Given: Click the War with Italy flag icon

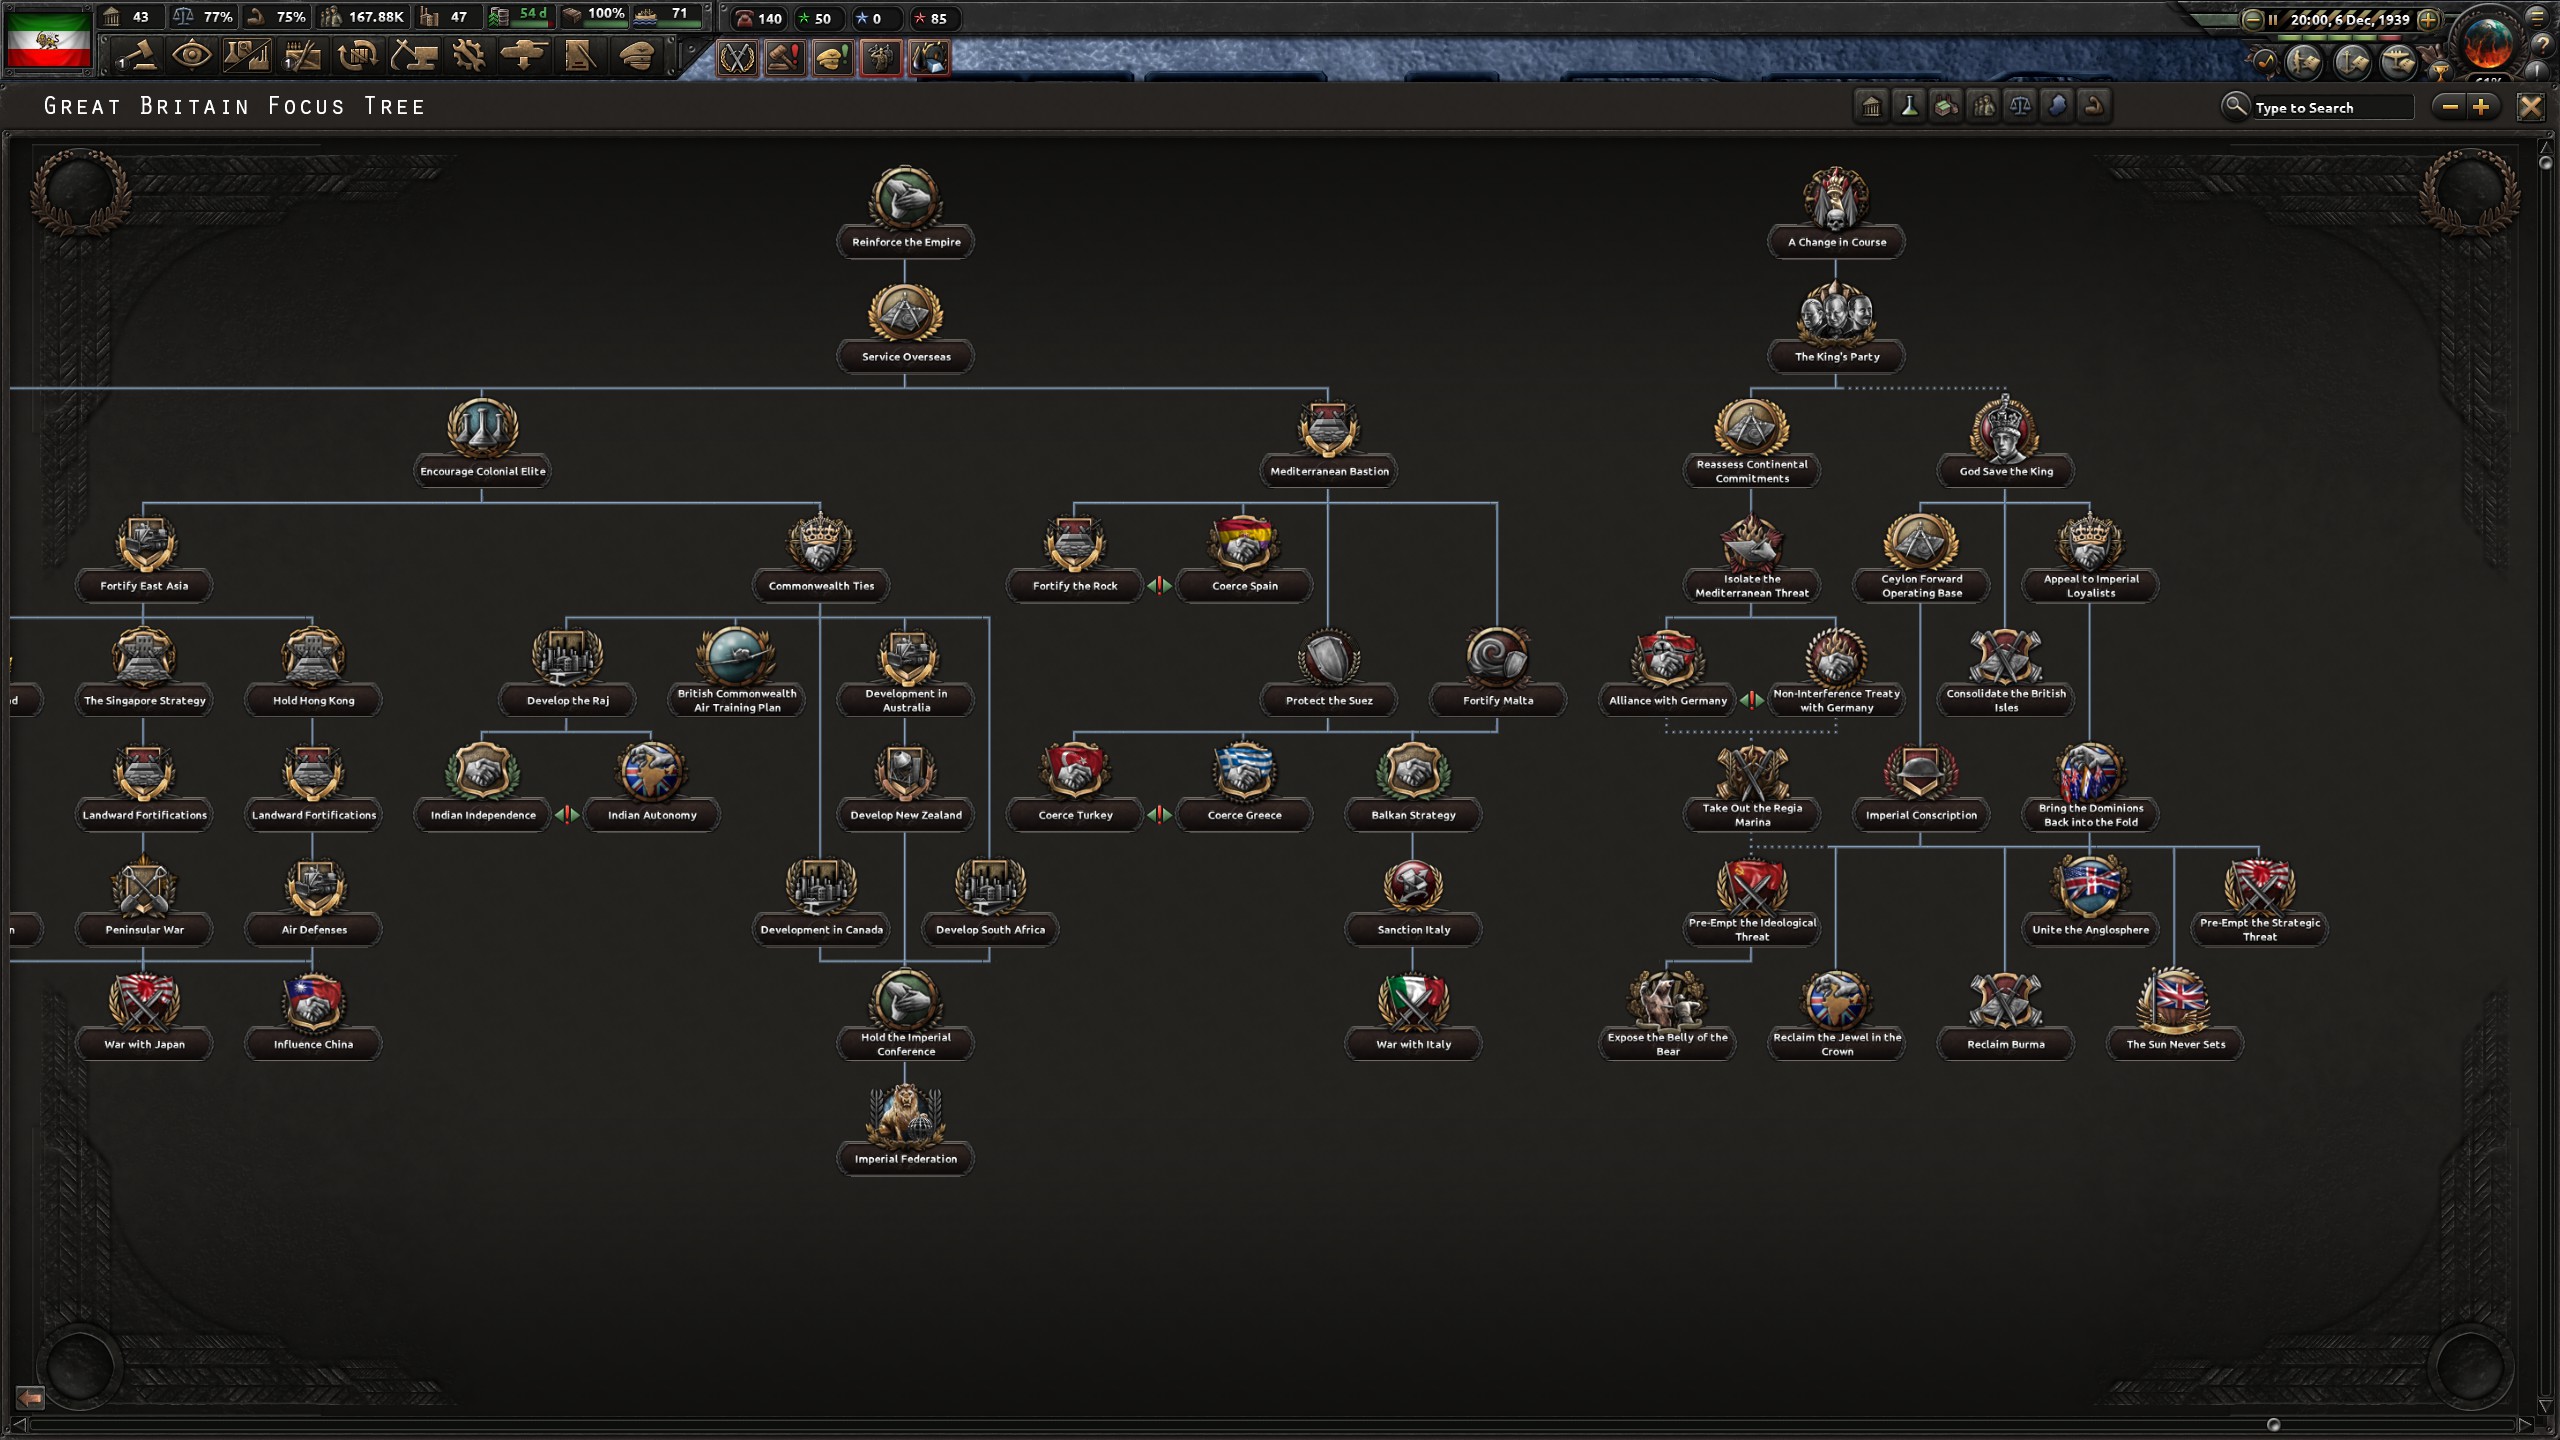Looking at the screenshot, I should tap(1413, 1001).
